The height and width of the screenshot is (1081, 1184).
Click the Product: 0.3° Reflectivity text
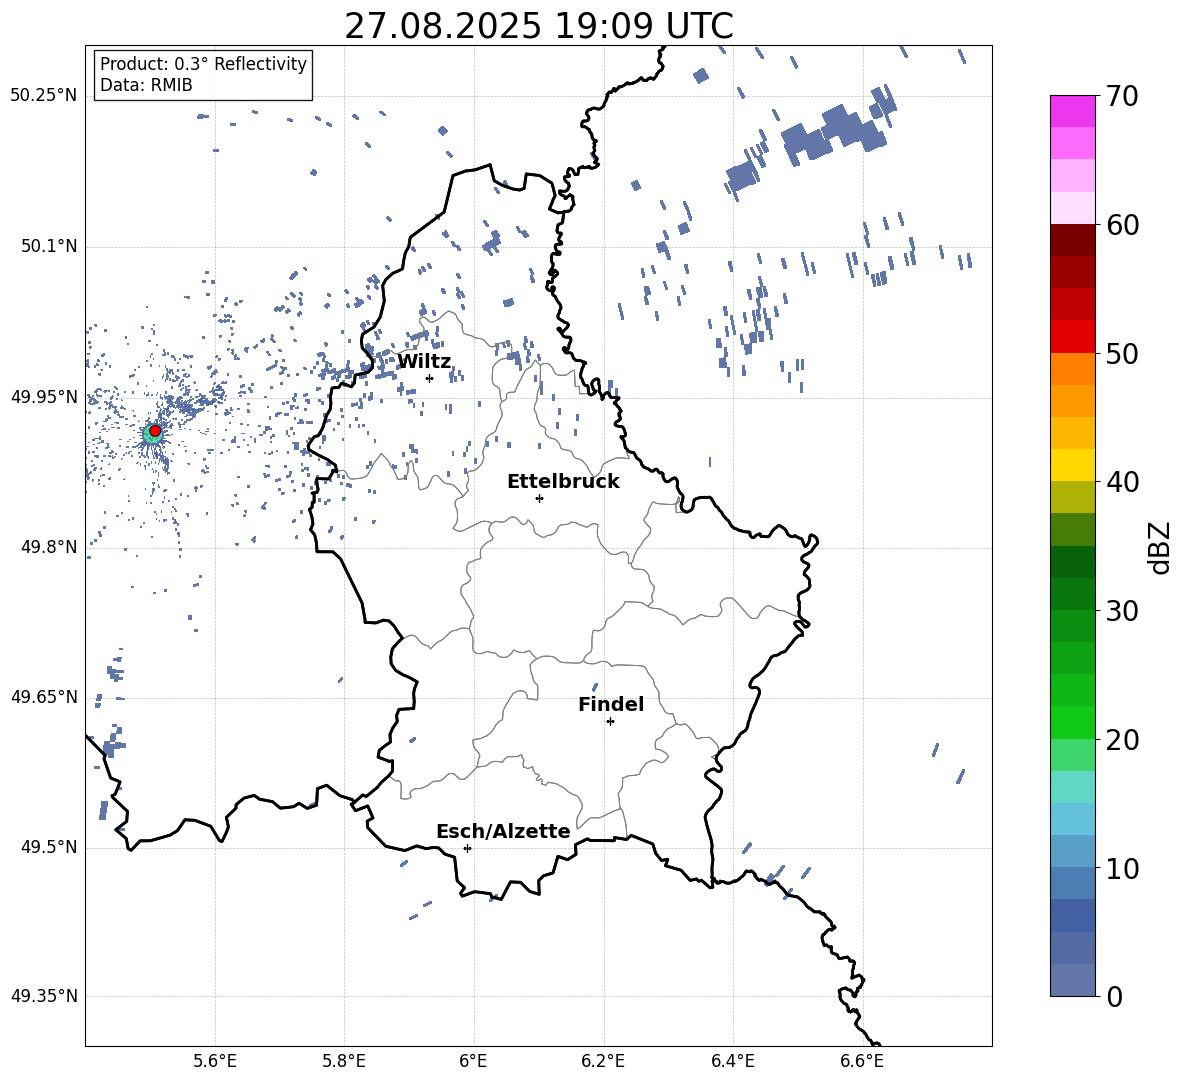coord(203,63)
